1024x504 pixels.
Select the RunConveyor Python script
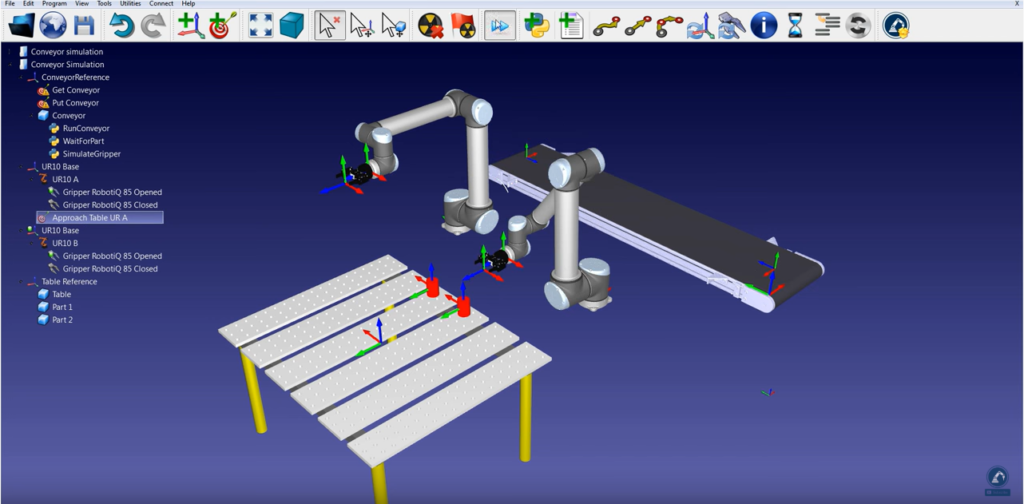coord(85,128)
